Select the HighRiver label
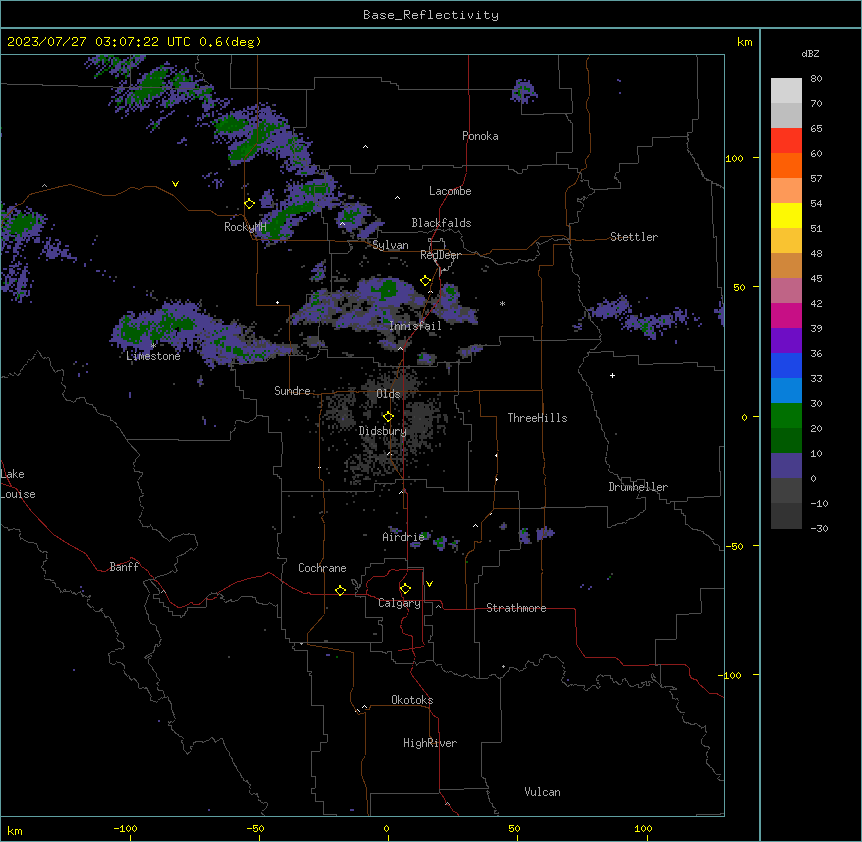This screenshot has width=862, height=842. (x=430, y=743)
